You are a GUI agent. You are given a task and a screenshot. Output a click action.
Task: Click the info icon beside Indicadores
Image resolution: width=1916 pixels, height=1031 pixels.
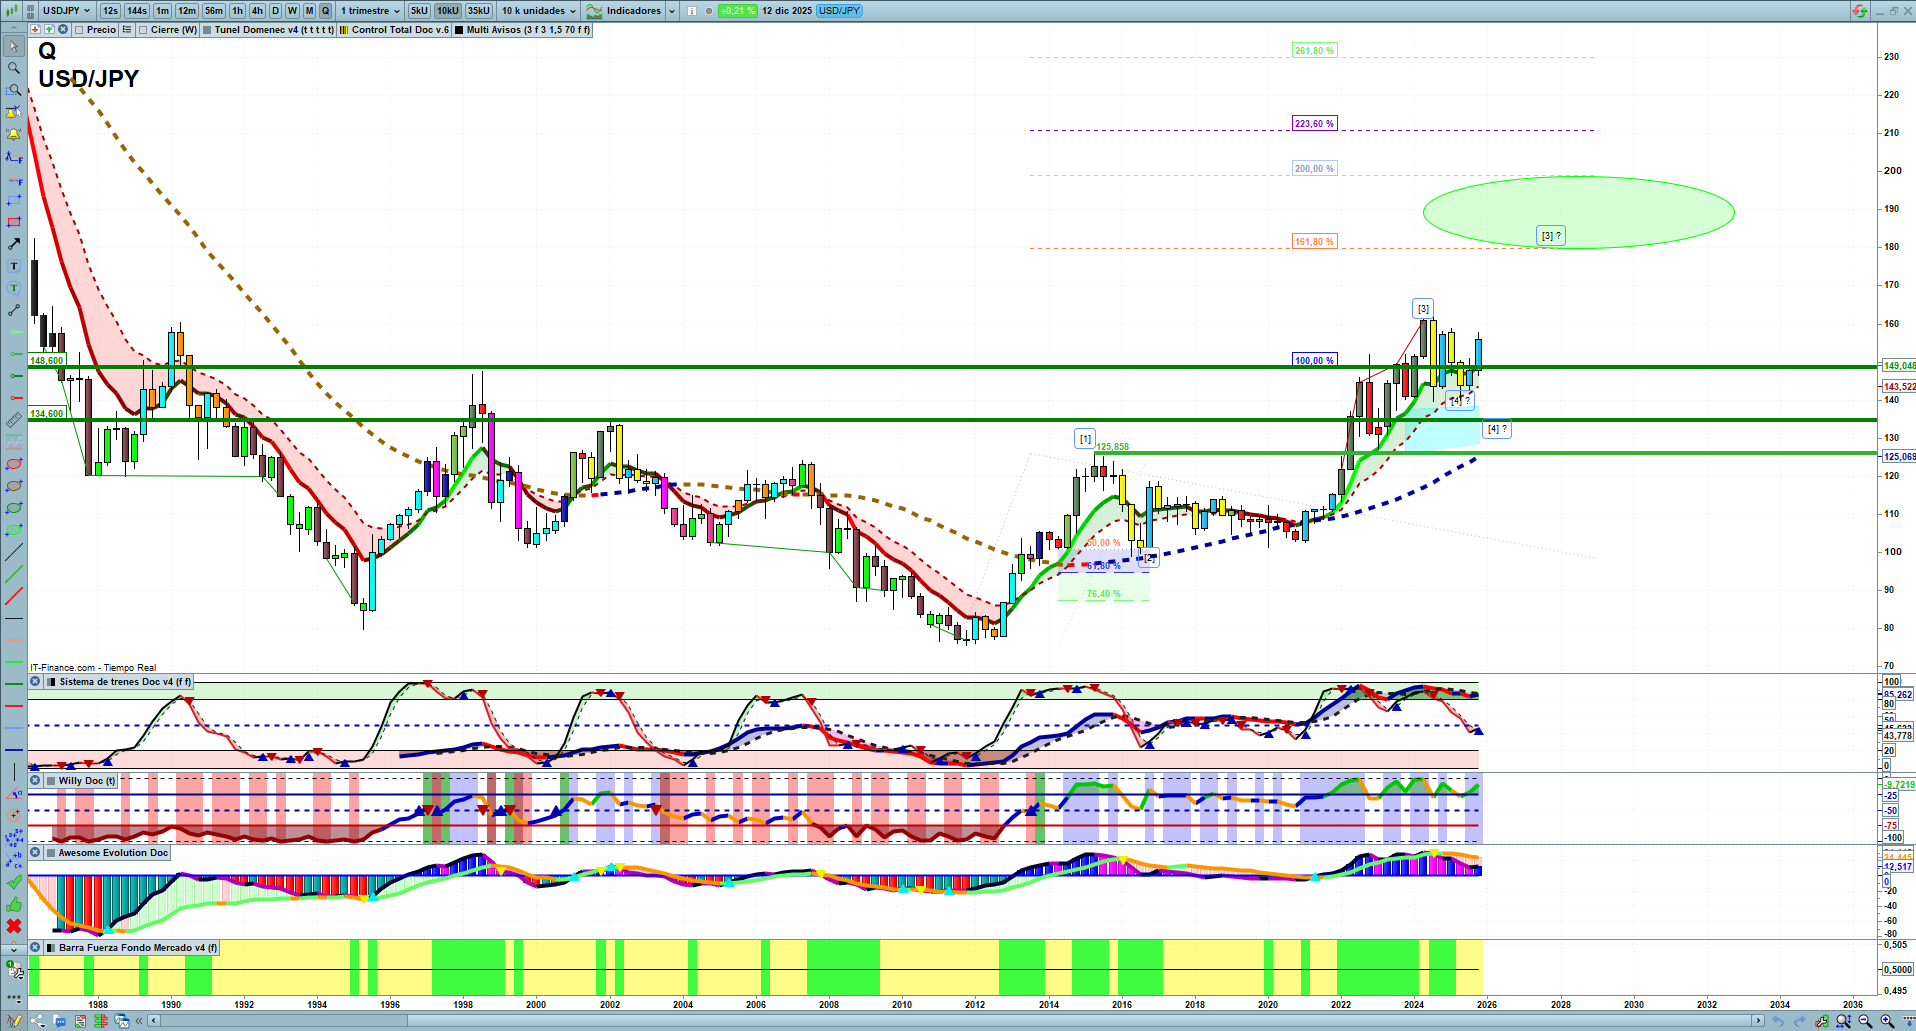click(x=691, y=11)
